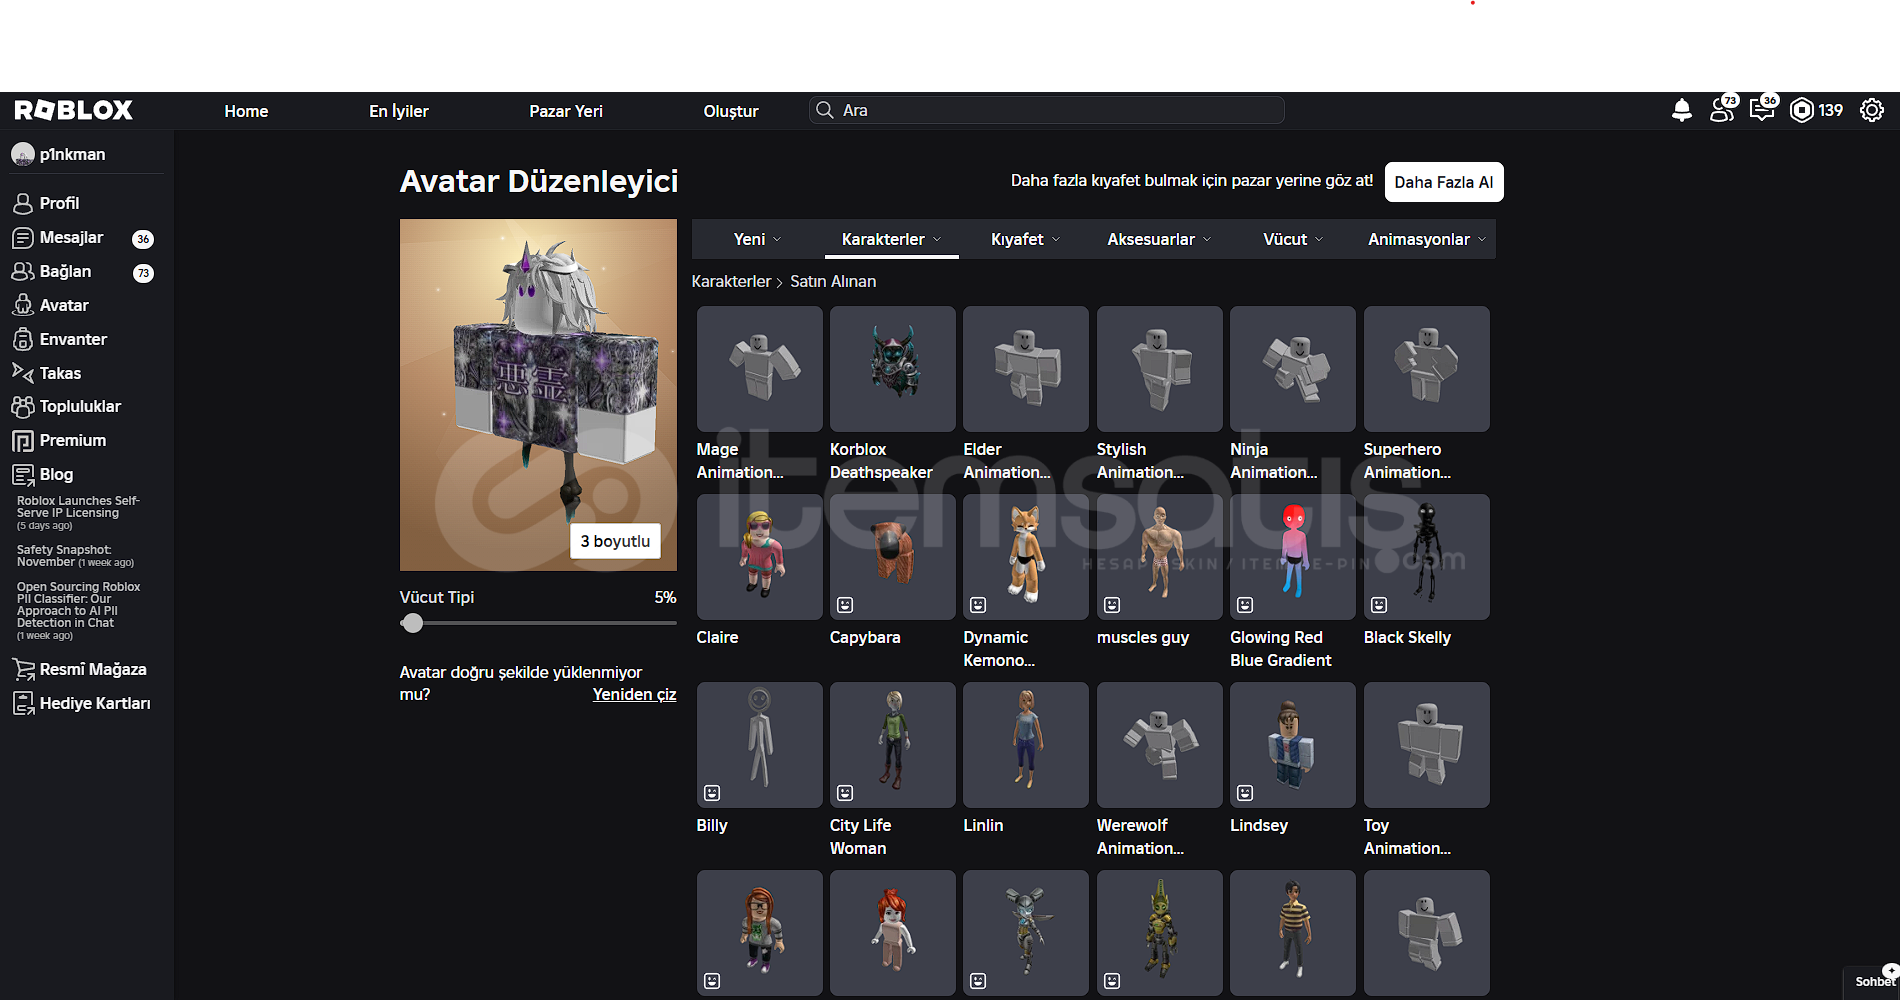This screenshot has width=1900, height=1000.
Task: Open the Animasyonlar dropdown menu
Action: (1426, 239)
